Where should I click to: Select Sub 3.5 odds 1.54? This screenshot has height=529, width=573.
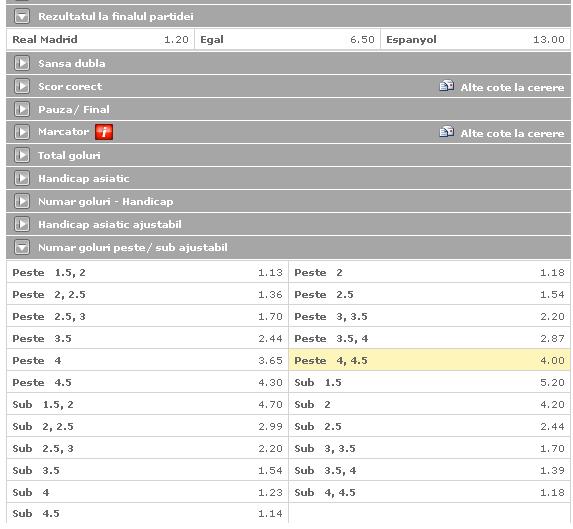point(148,470)
